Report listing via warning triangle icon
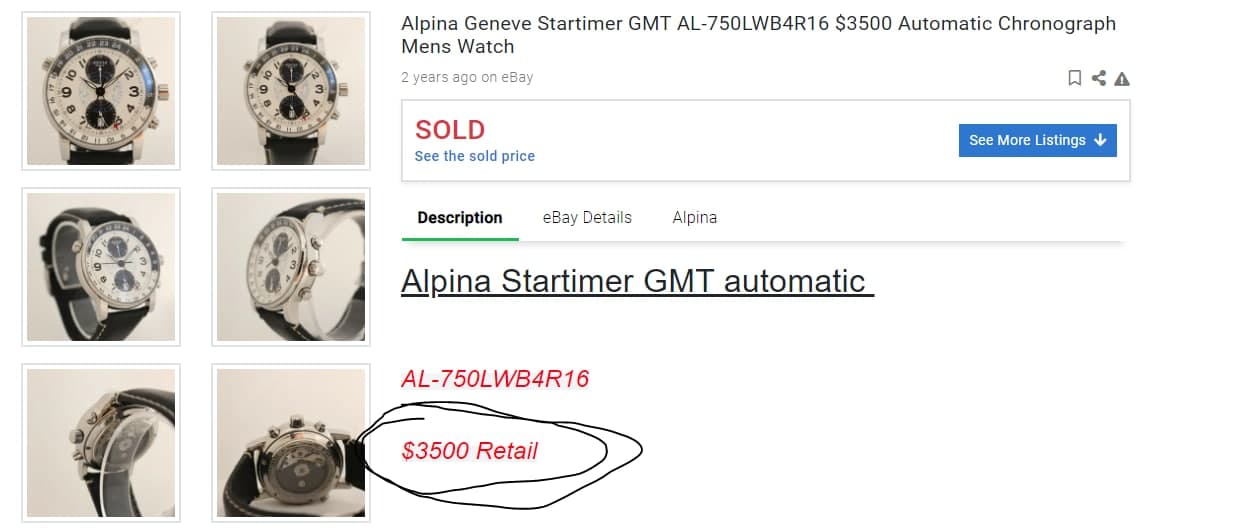 pyautogui.click(x=1122, y=79)
